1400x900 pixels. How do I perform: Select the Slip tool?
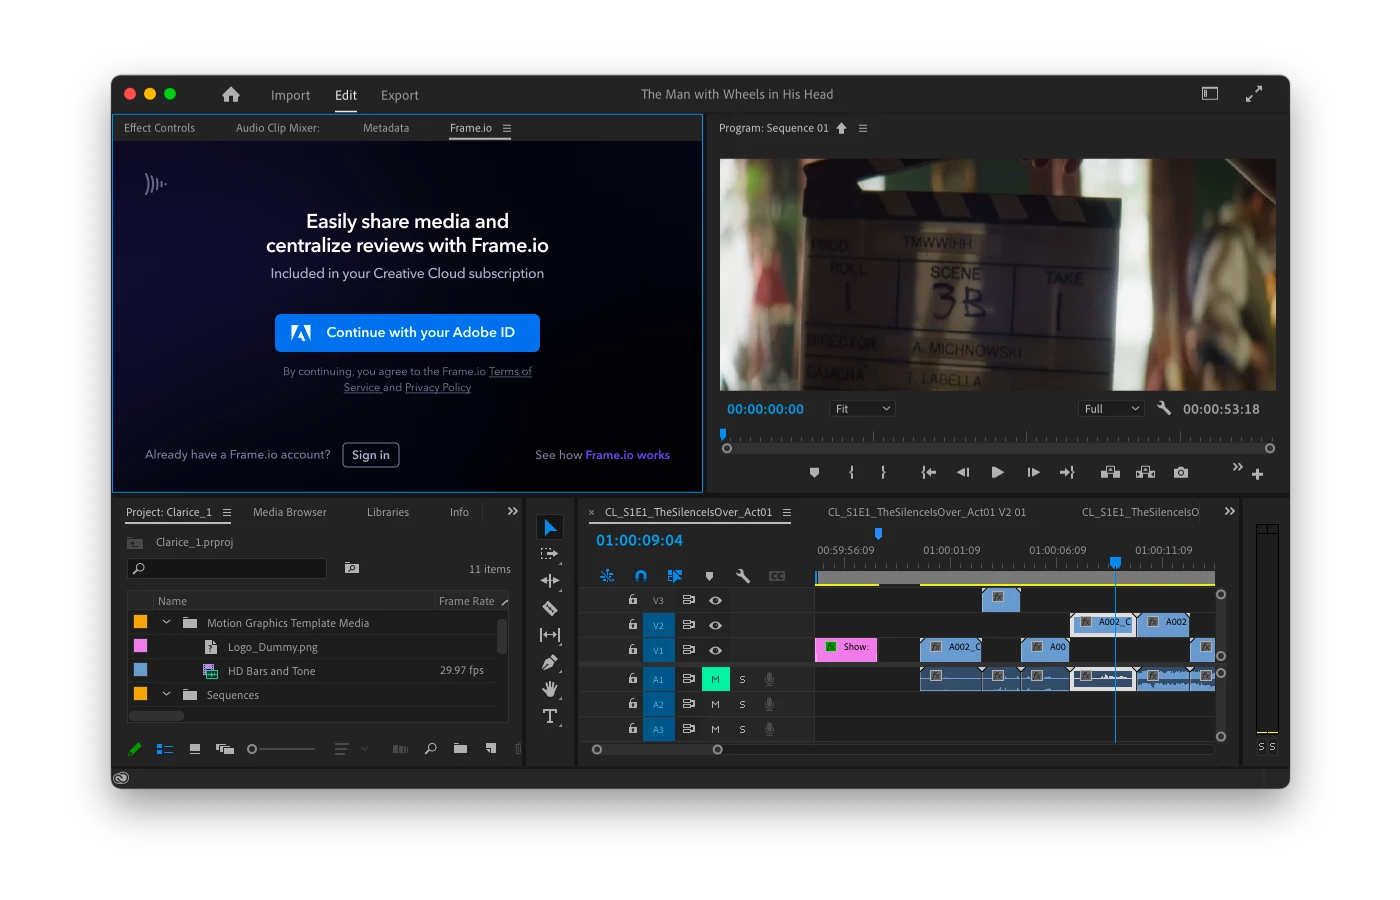click(x=550, y=635)
